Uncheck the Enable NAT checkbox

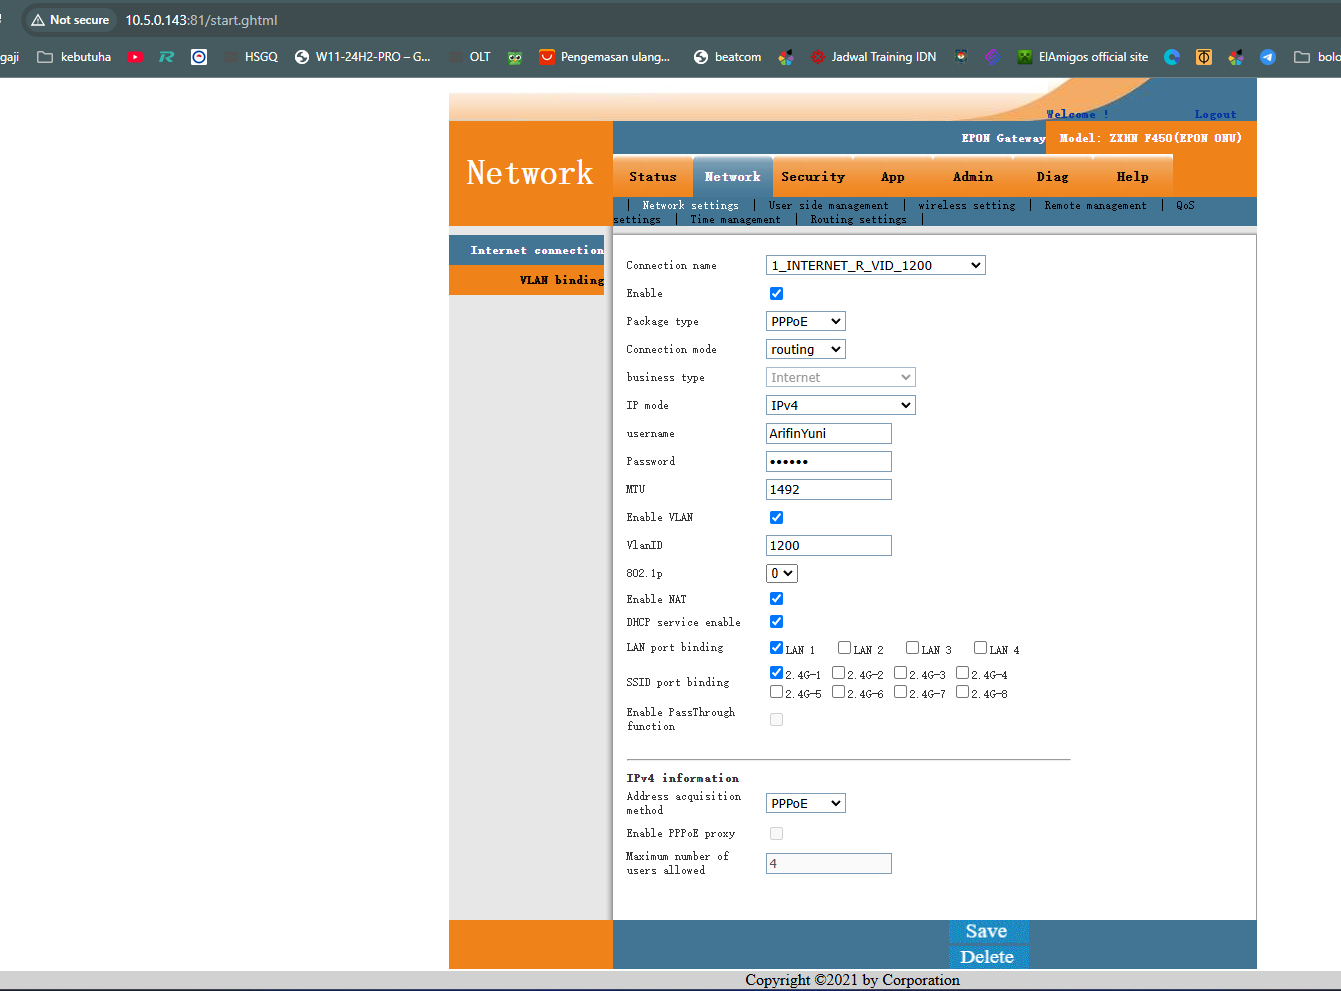[776, 599]
